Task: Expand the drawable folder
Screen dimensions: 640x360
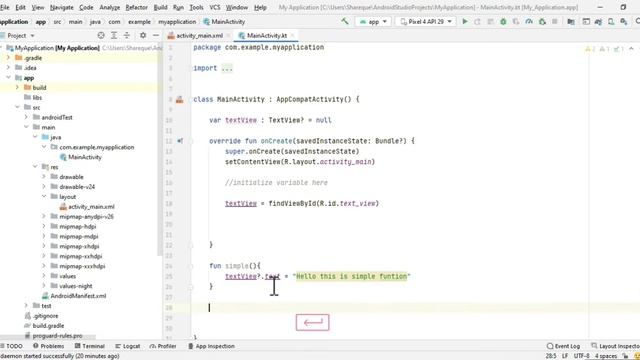Action: [44, 177]
